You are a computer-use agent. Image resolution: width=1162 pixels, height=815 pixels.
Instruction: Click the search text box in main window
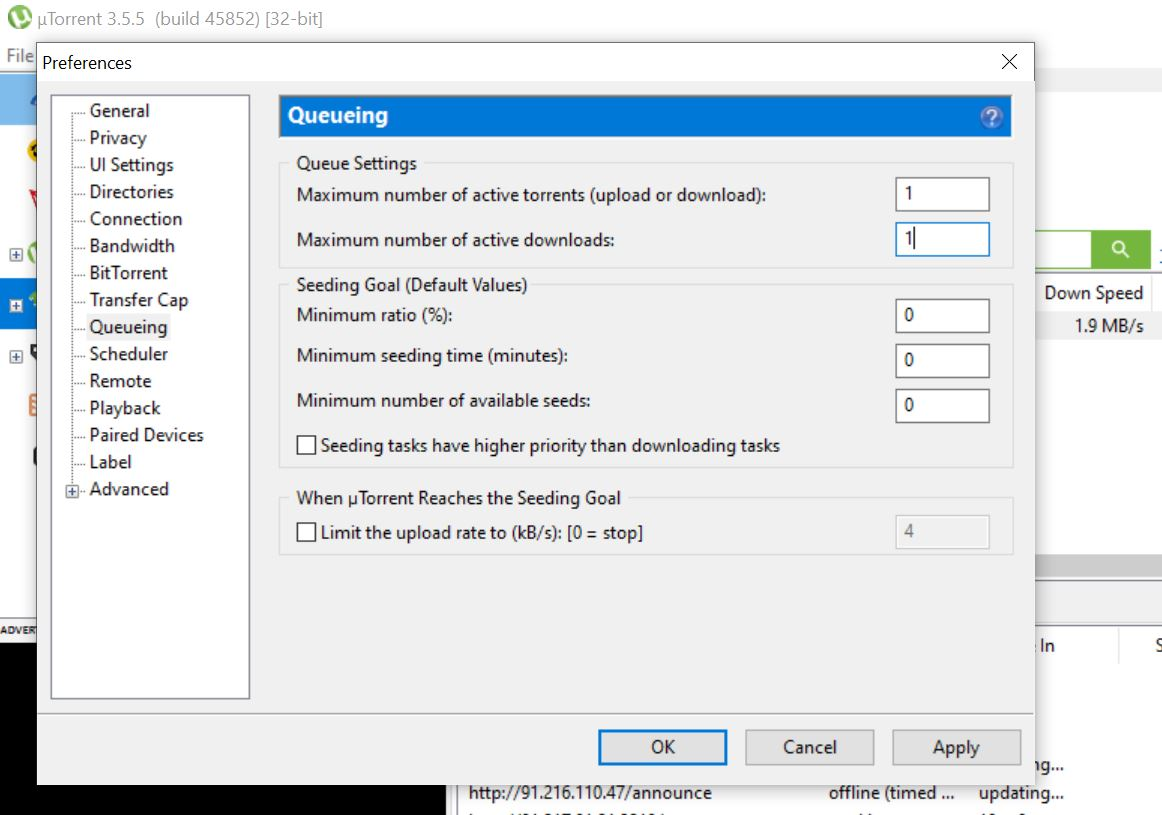point(1063,249)
